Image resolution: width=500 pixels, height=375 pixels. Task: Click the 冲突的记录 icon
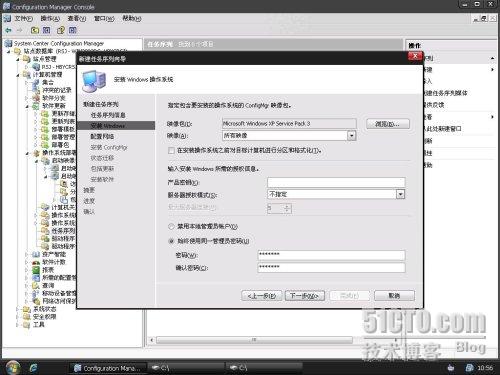pos(36,90)
